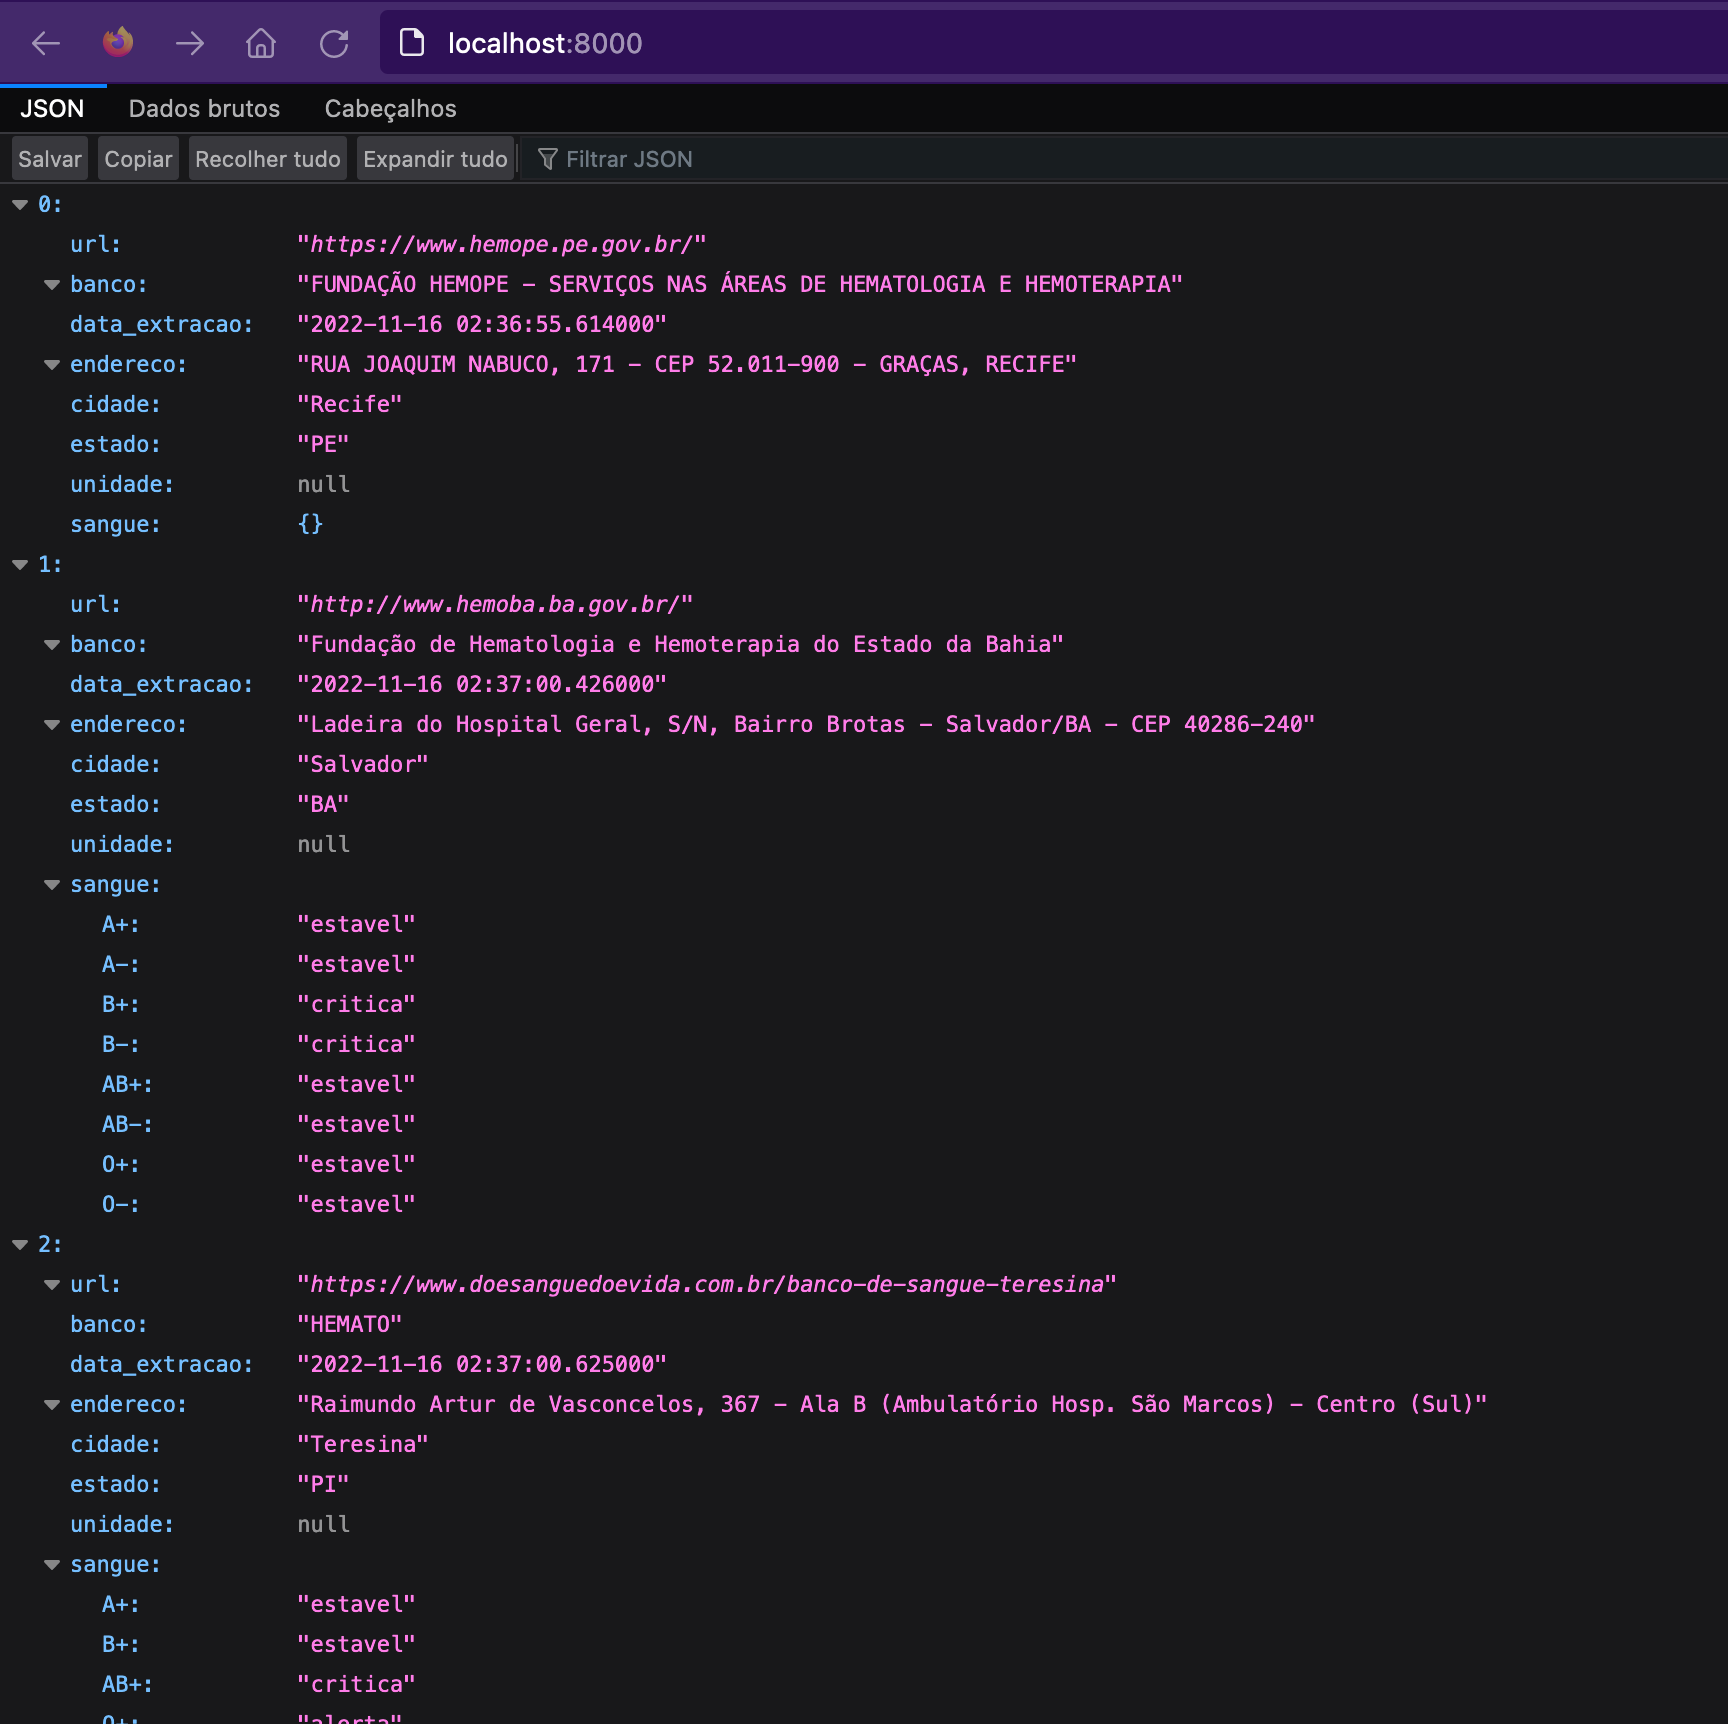Collapse endereco with RUA JOAQUIM NABUCO

click(52, 364)
